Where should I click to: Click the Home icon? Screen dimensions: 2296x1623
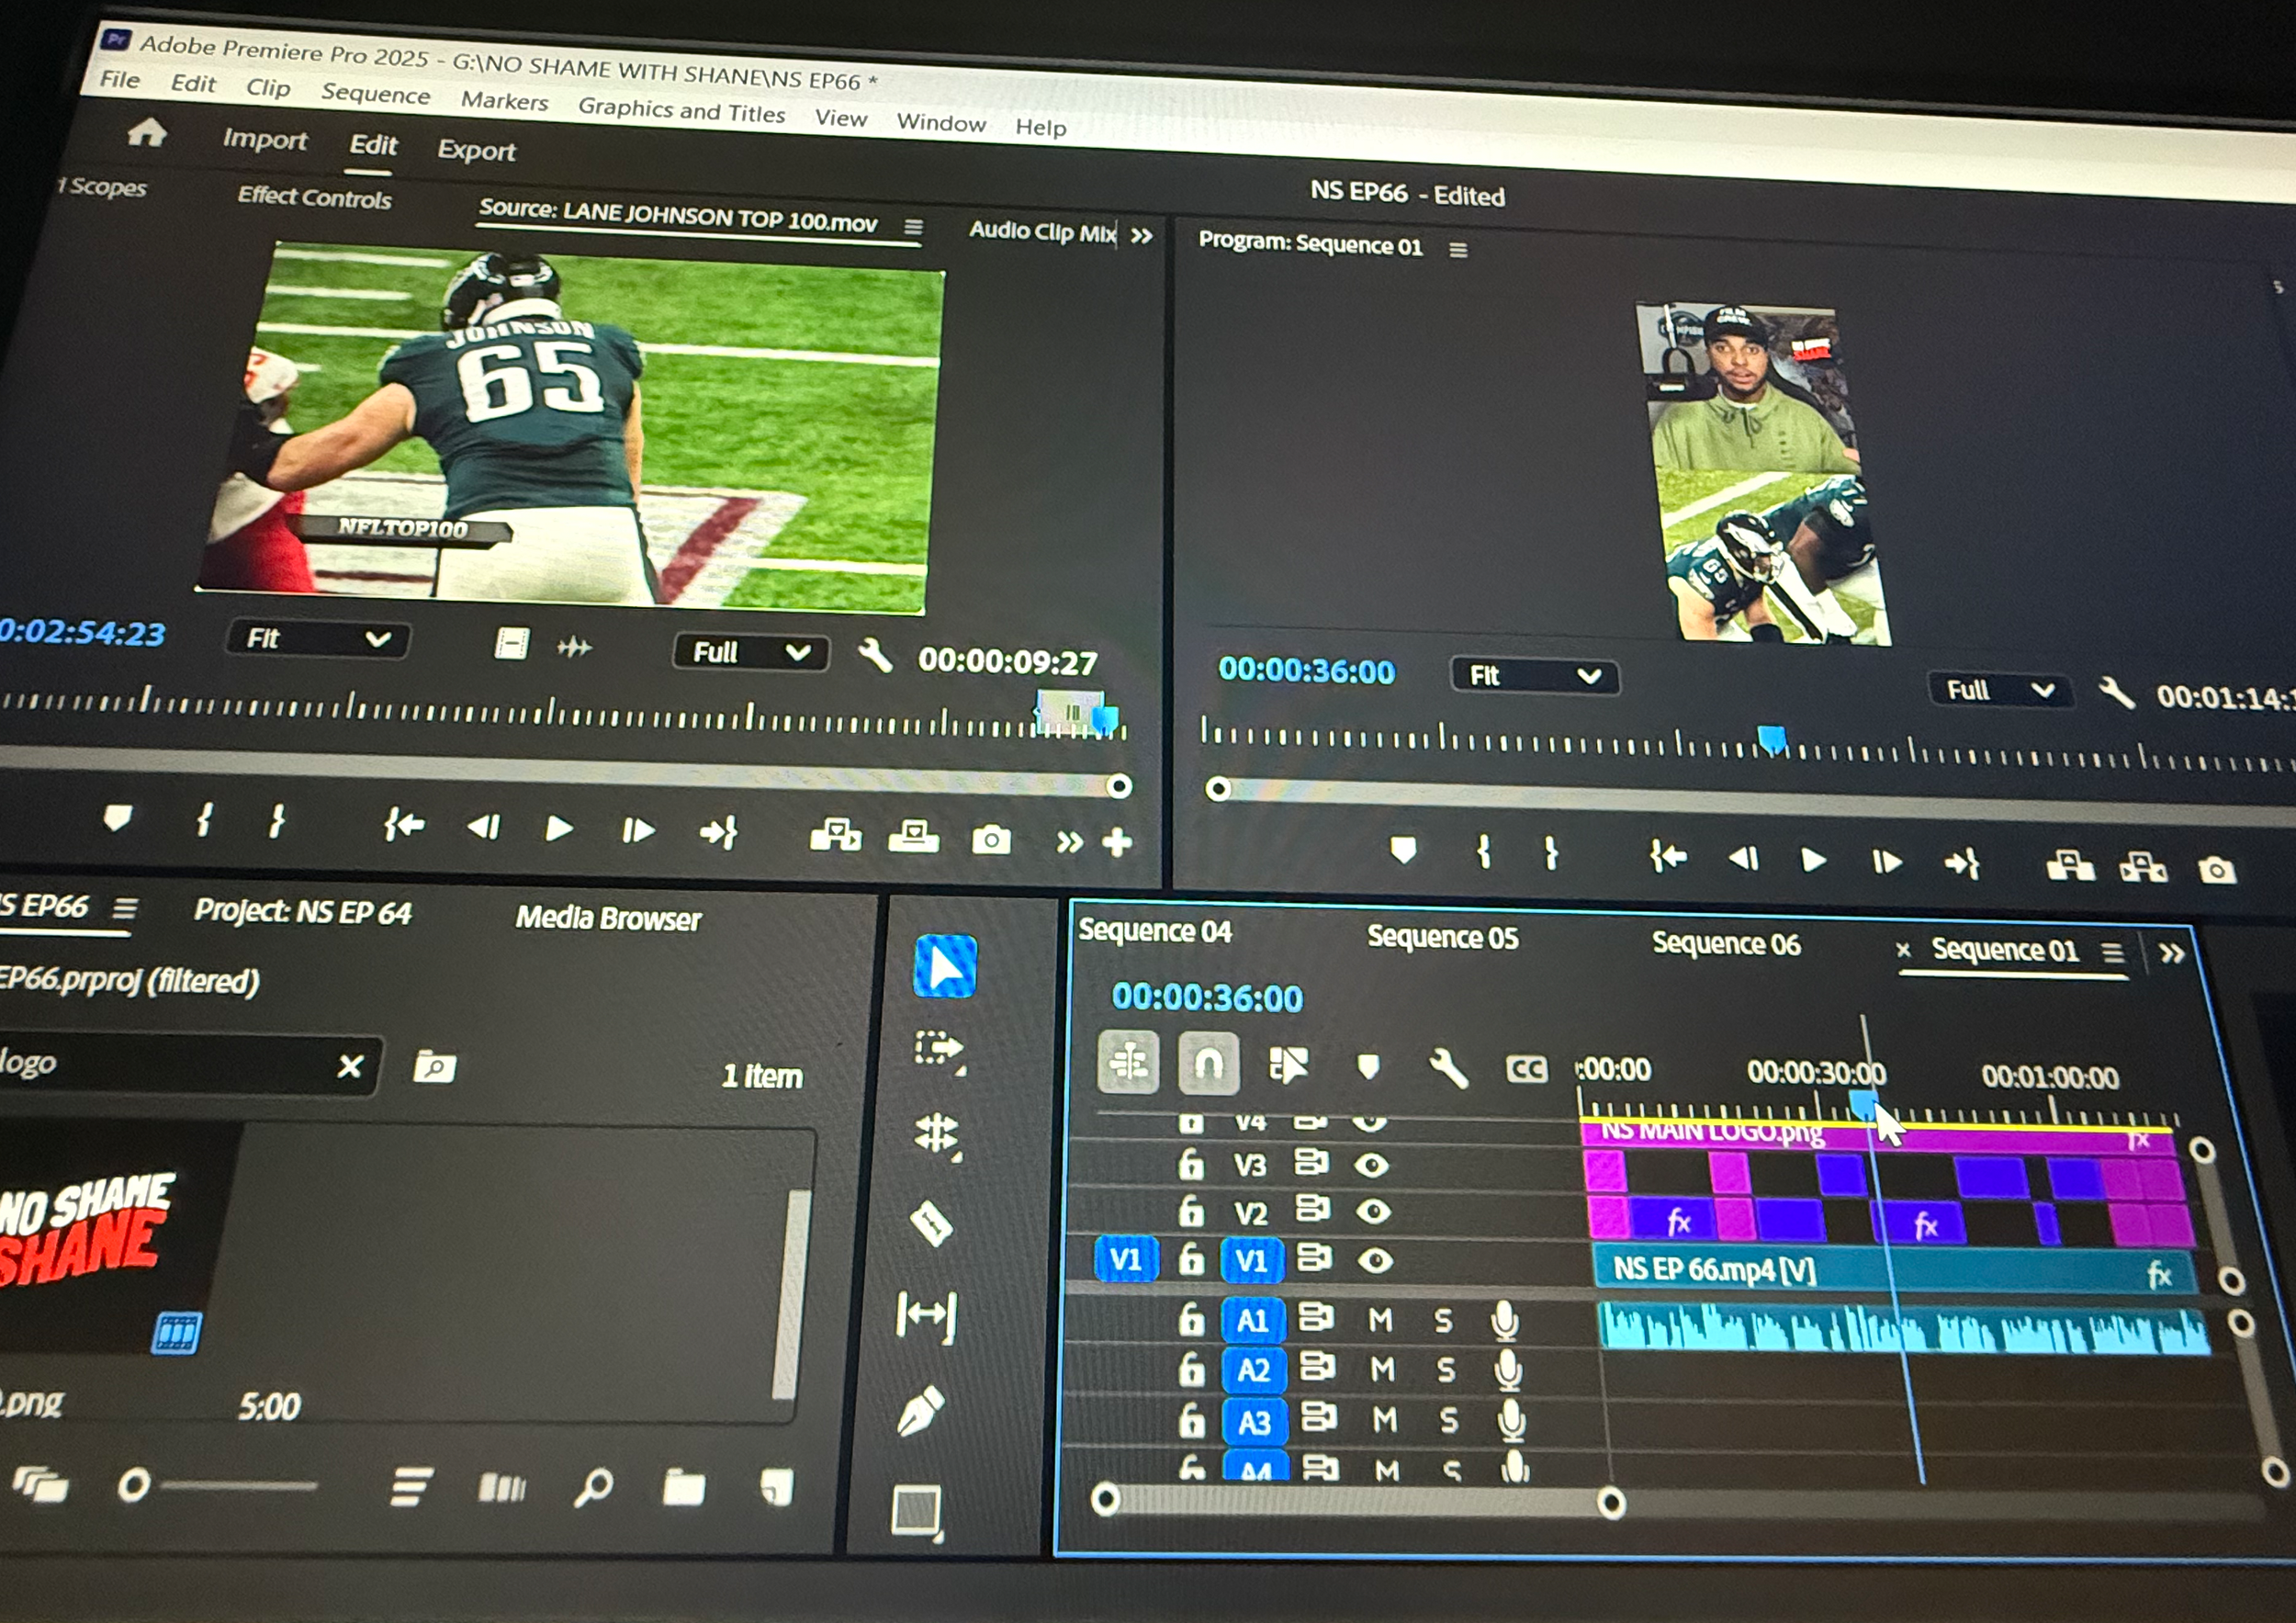147,132
